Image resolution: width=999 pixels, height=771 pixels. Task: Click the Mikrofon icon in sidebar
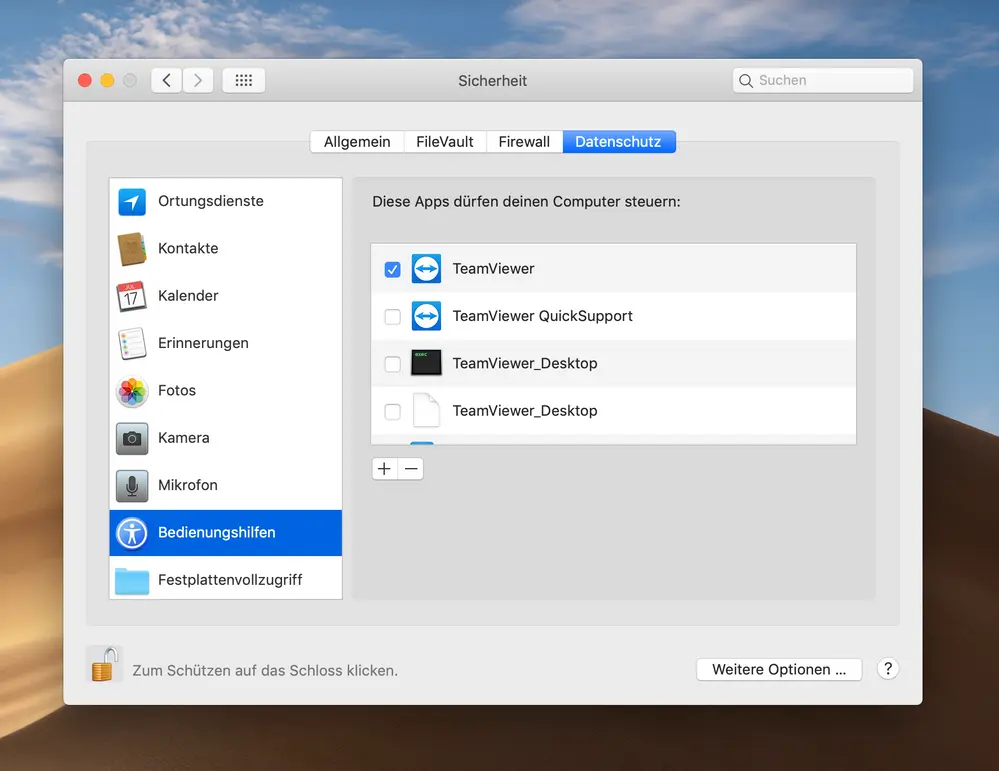pos(132,486)
